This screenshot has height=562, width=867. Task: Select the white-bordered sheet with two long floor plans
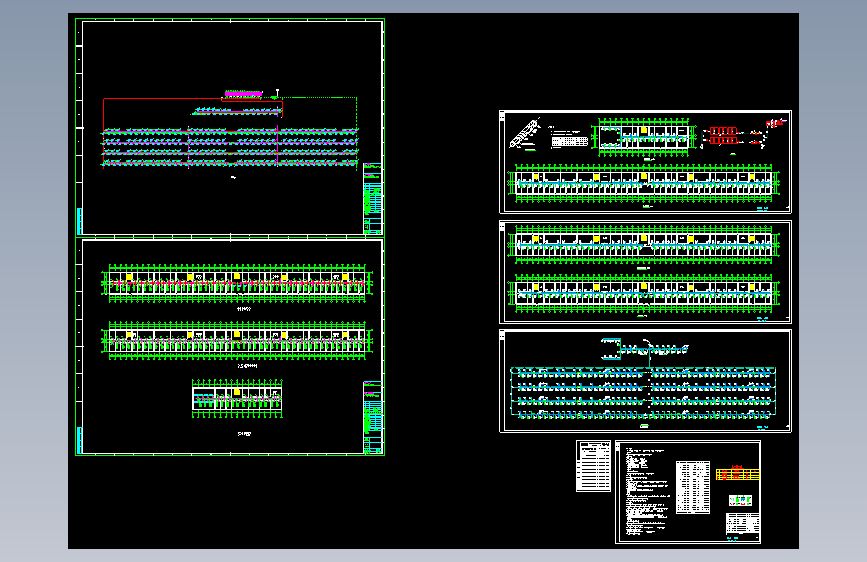pos(645,272)
